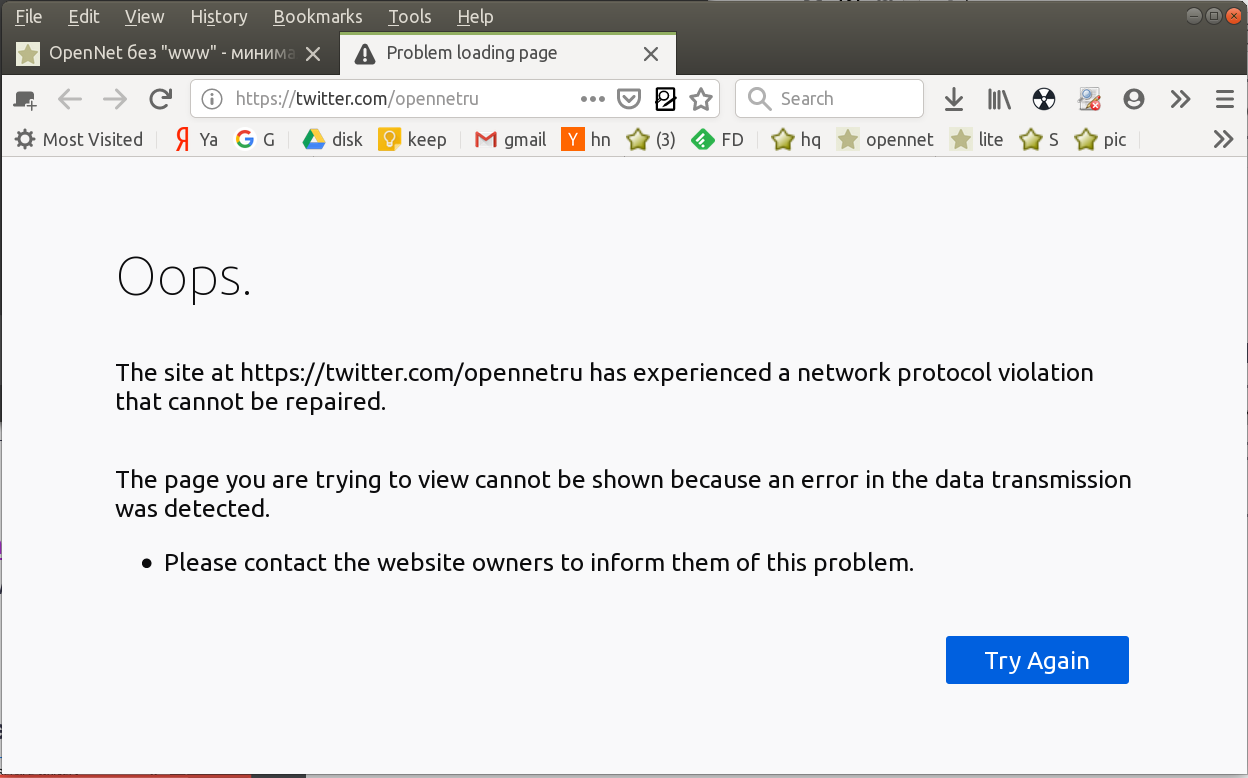Open page actions three-dots menu
1248x778 pixels.
point(593,99)
